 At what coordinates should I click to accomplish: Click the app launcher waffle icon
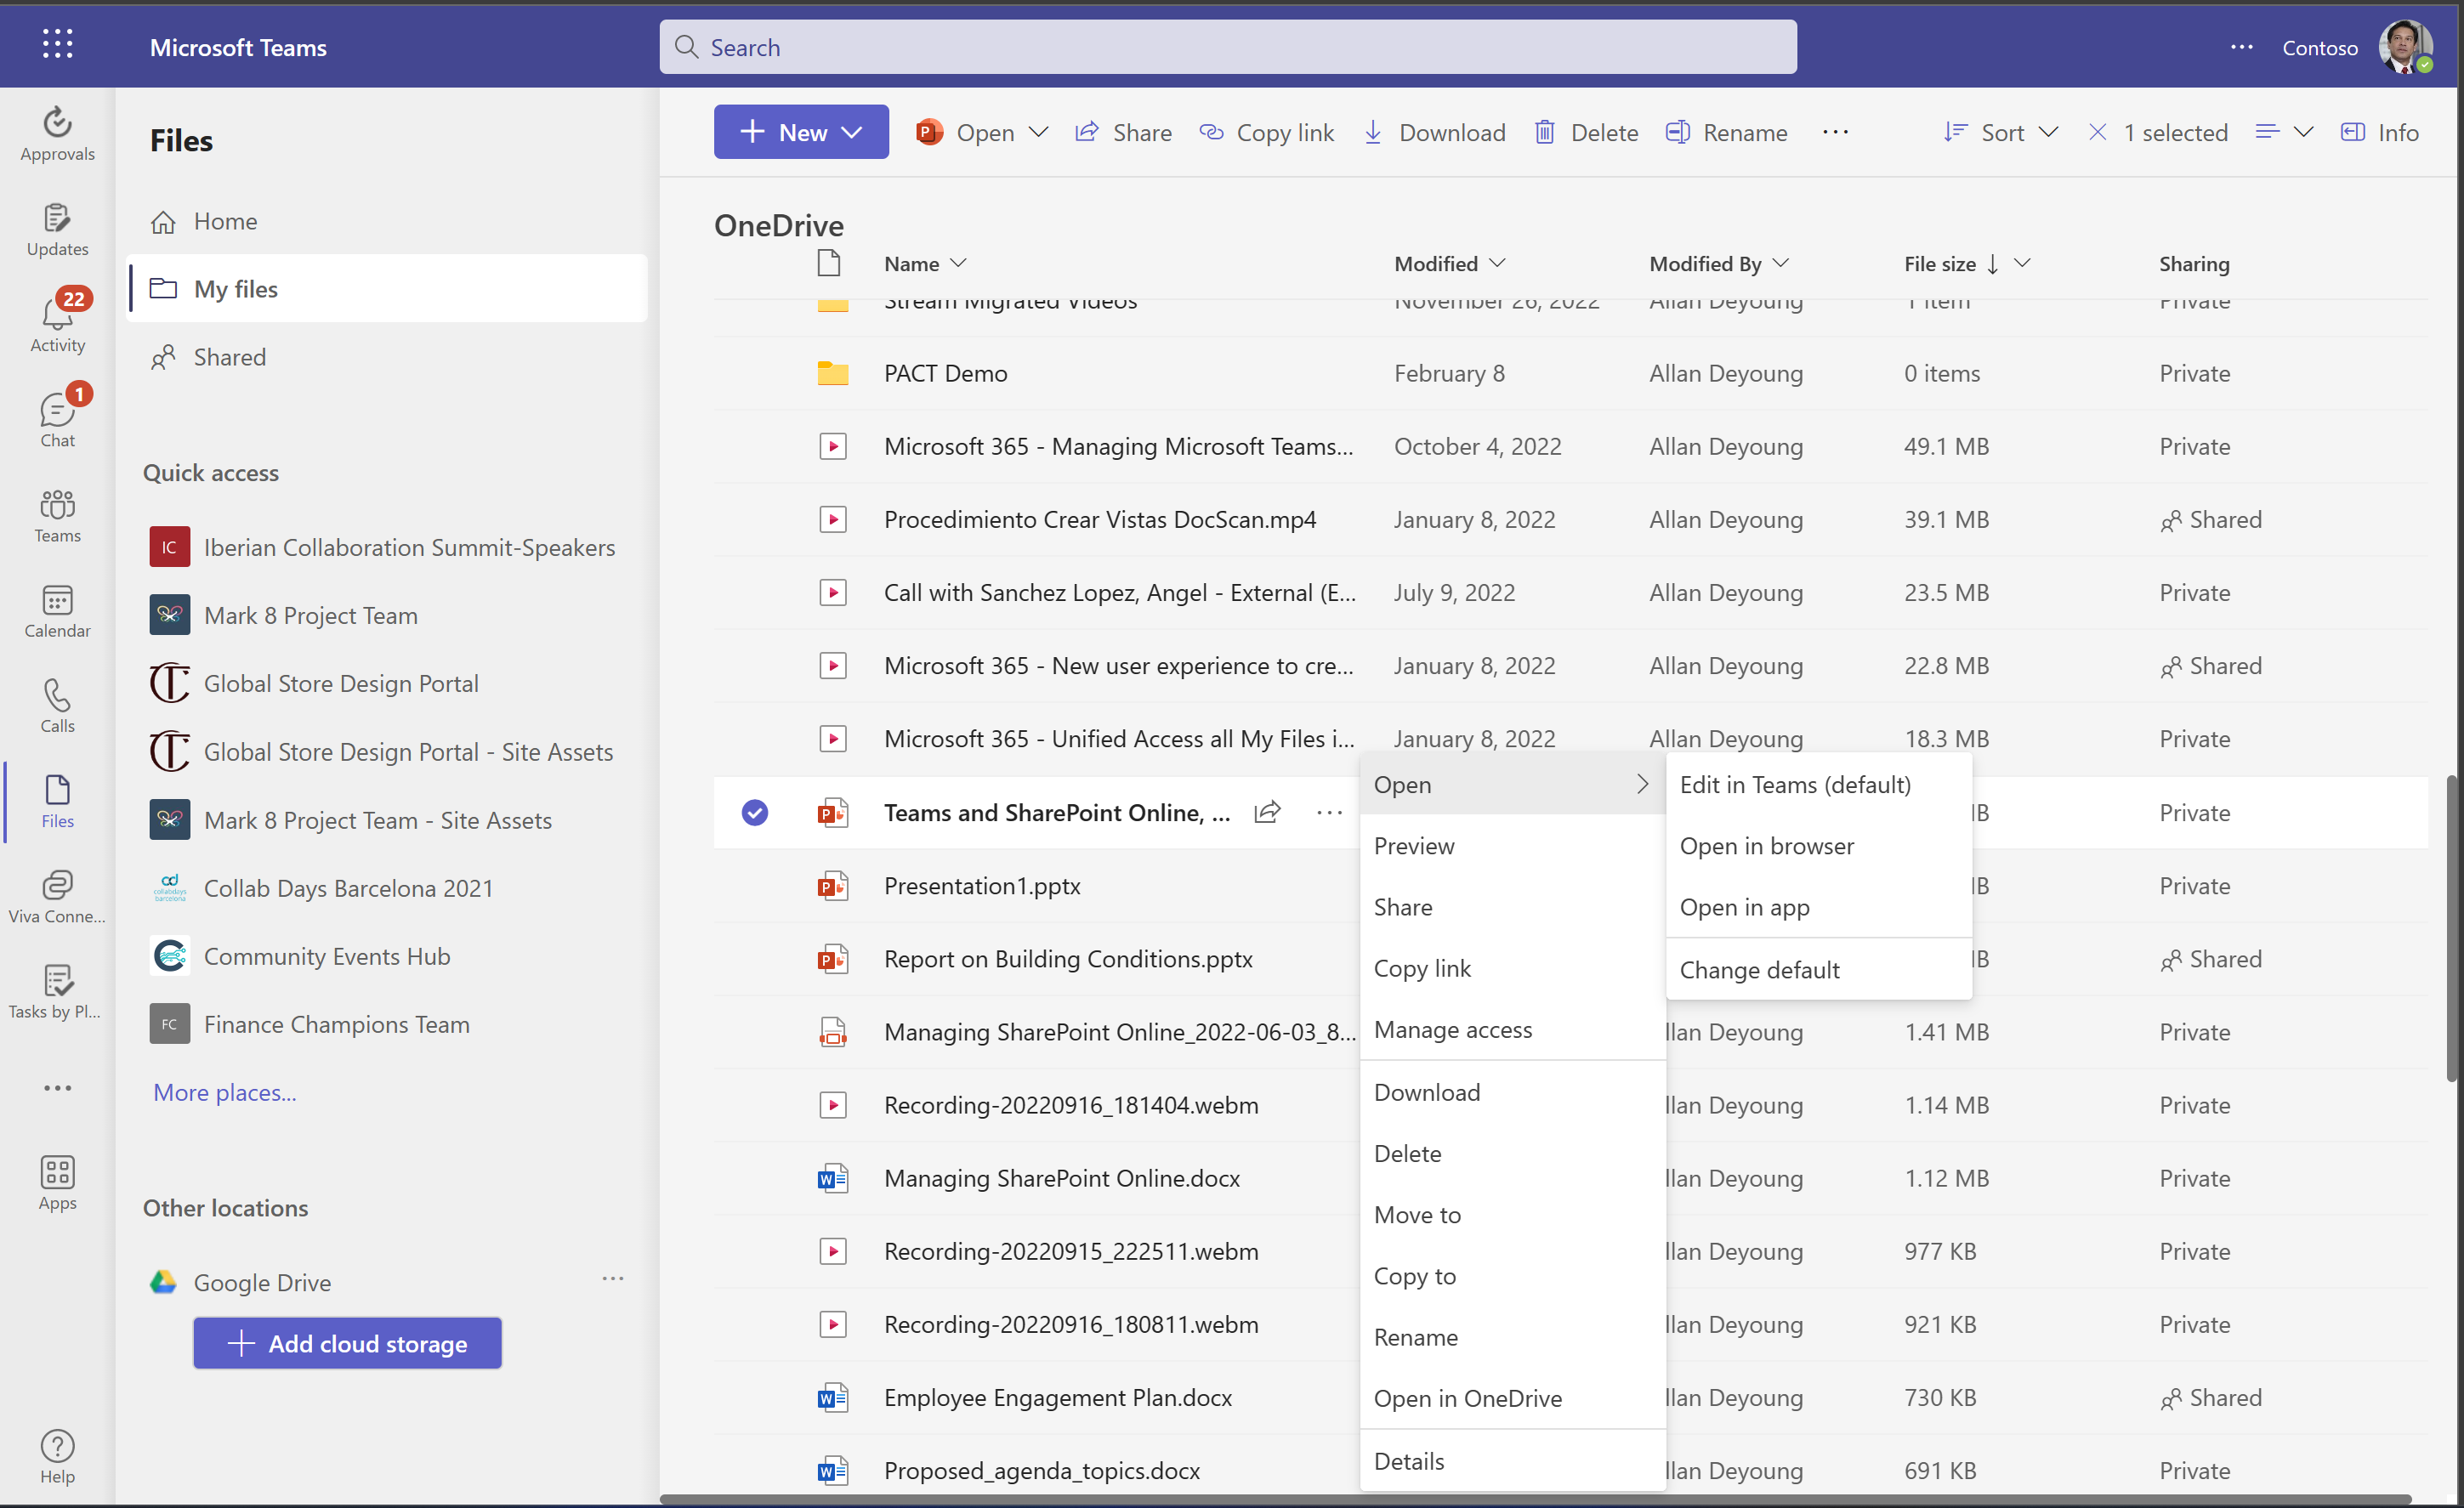pos(57,45)
